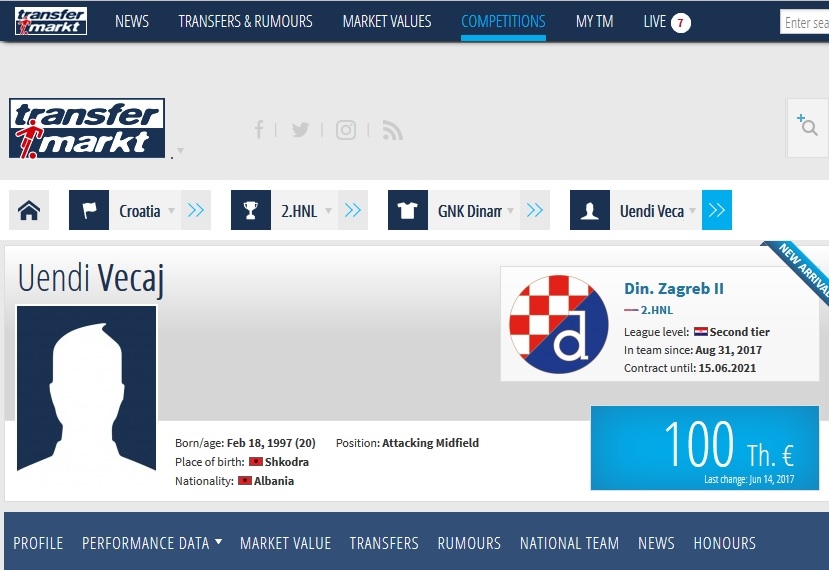Expand the Uendi Veca player dropdown

coord(692,210)
